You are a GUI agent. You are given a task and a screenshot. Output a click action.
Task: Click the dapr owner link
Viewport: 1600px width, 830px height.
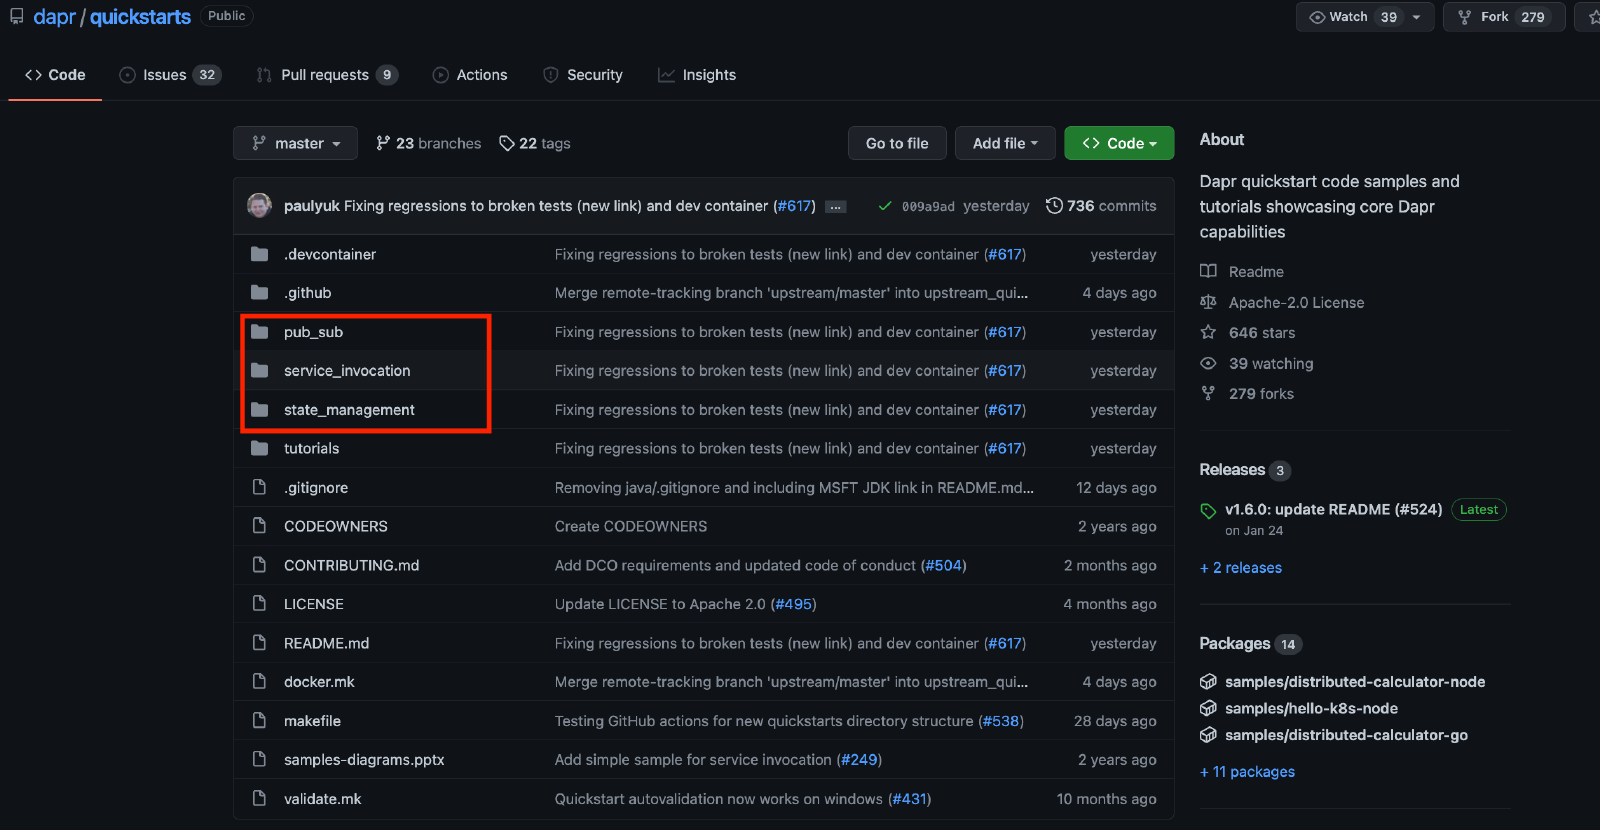coord(54,17)
